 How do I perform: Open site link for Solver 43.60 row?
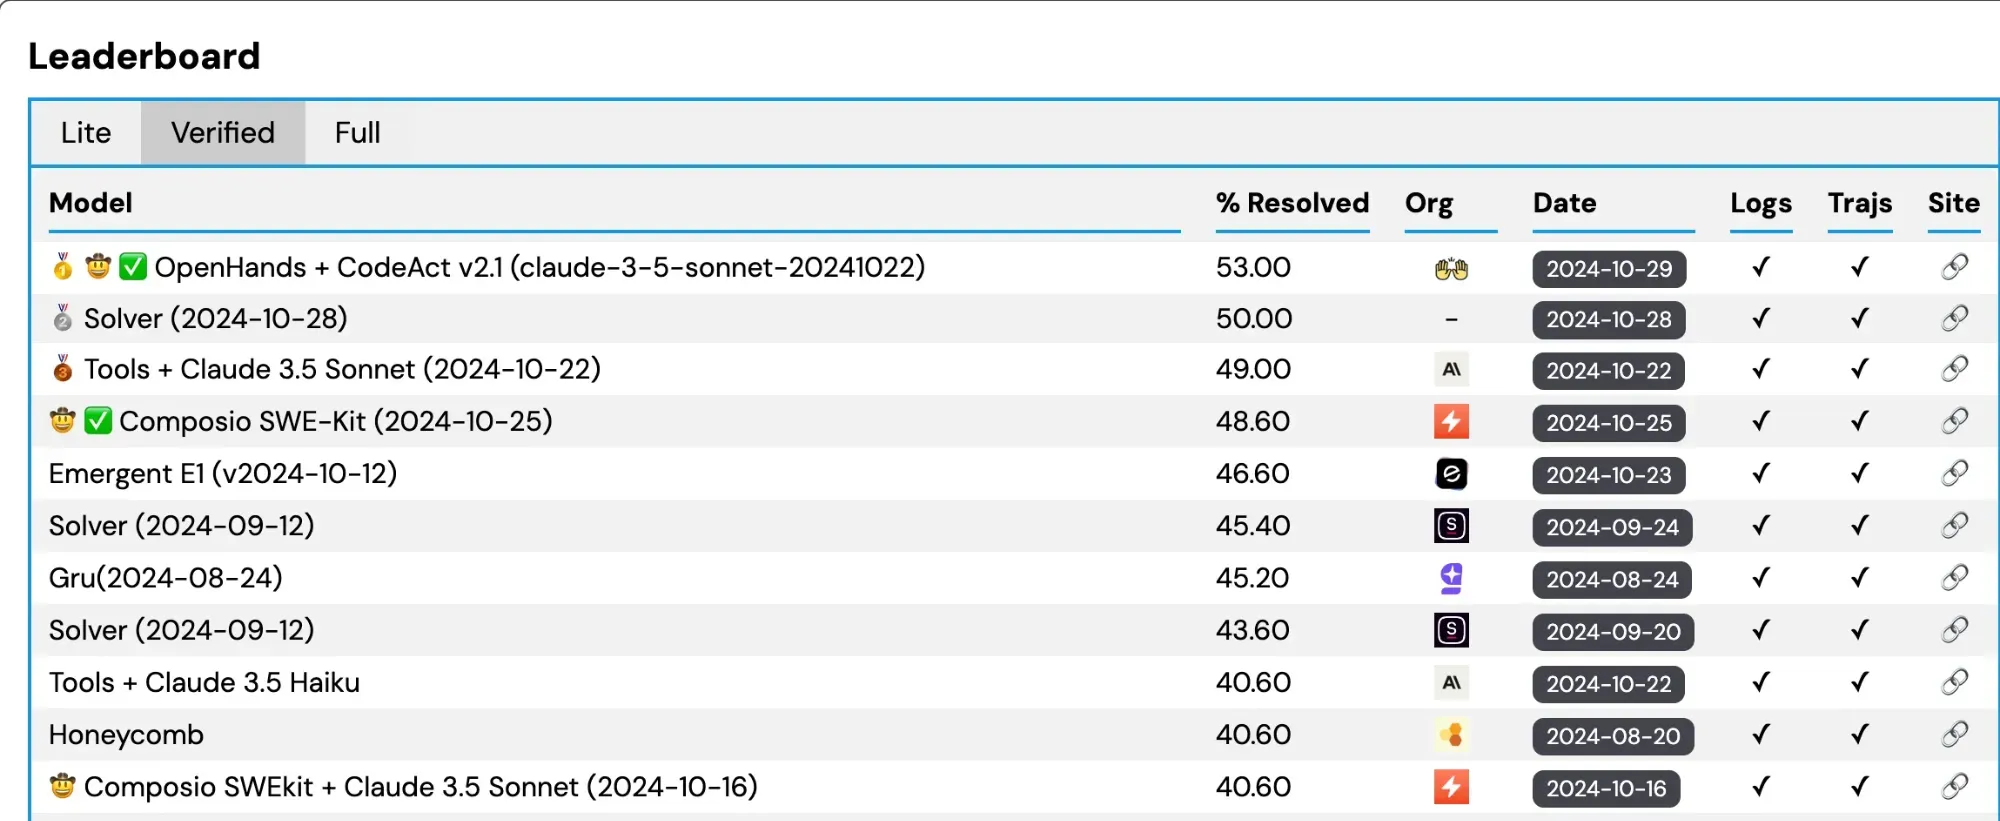[x=1954, y=630]
